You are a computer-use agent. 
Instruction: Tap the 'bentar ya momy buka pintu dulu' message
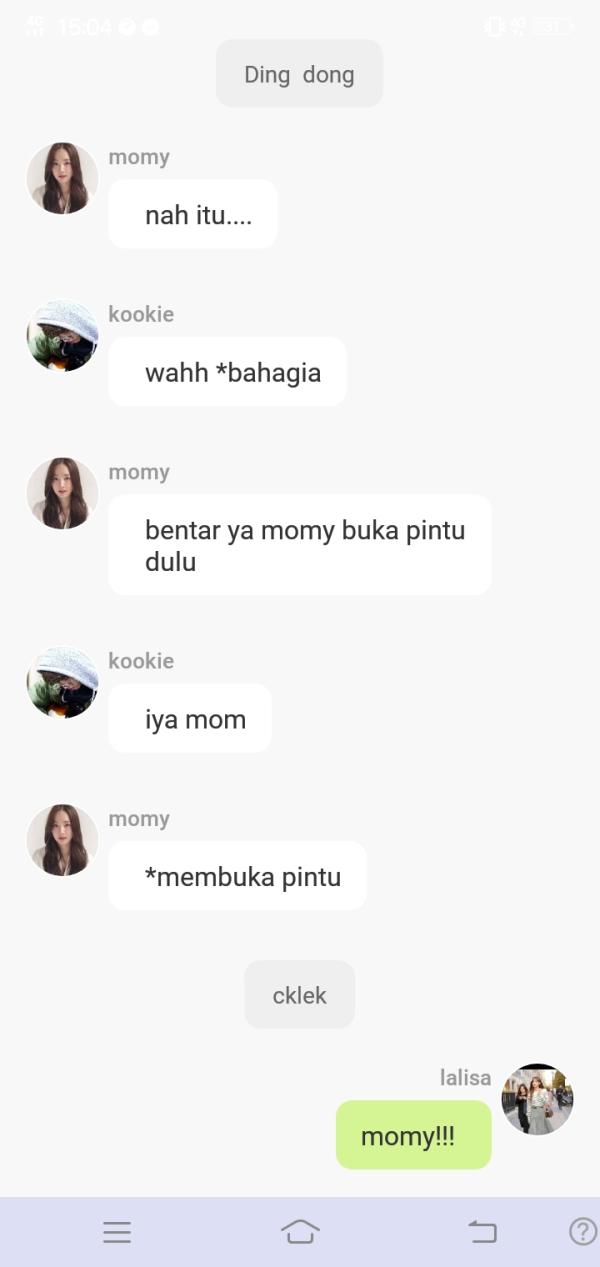pyautogui.click(x=300, y=545)
